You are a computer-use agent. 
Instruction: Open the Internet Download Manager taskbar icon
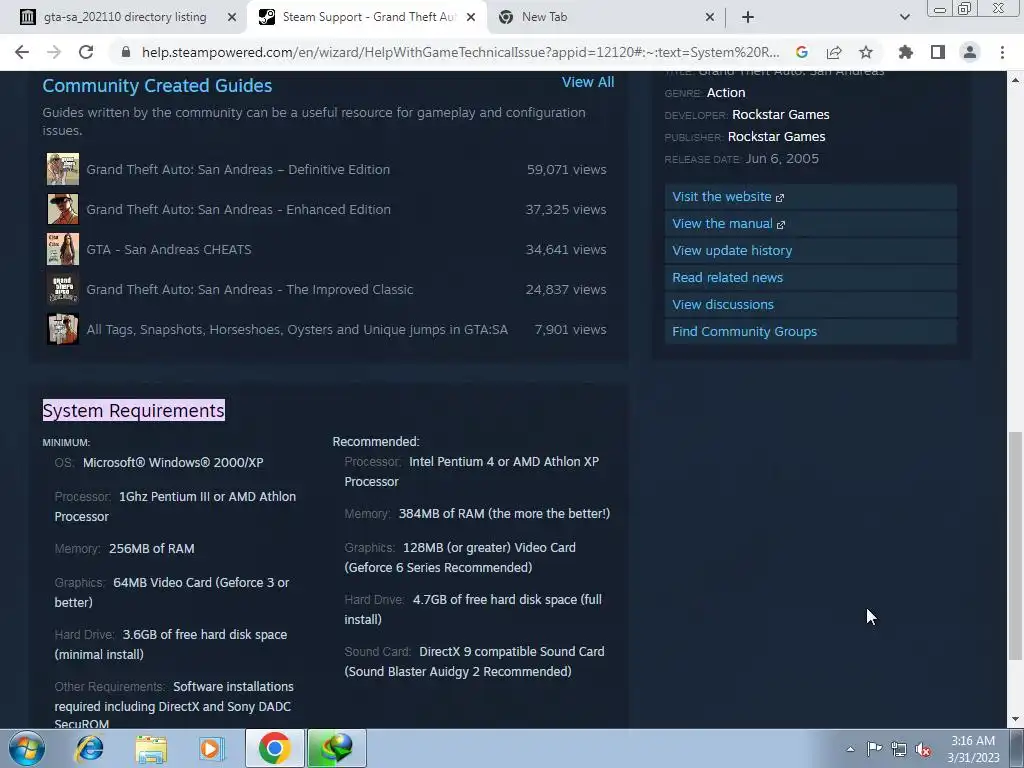[336, 748]
